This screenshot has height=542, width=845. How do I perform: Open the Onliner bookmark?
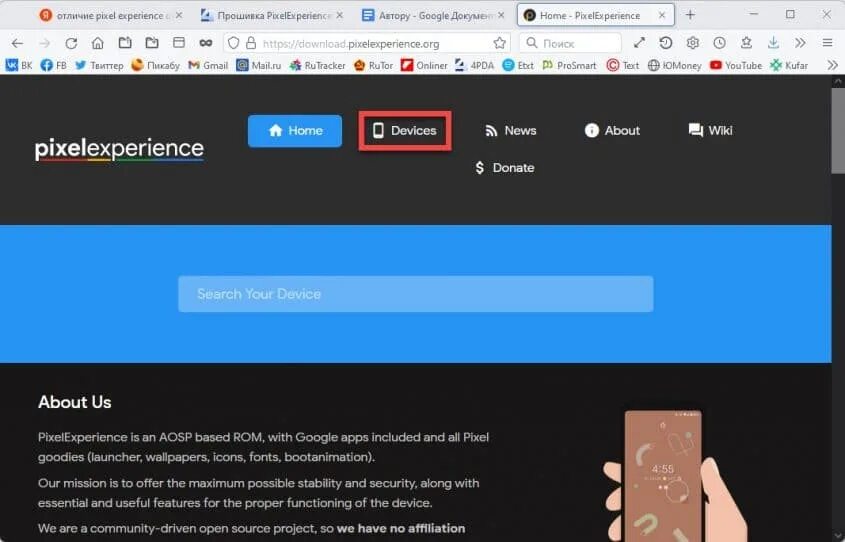[424, 65]
